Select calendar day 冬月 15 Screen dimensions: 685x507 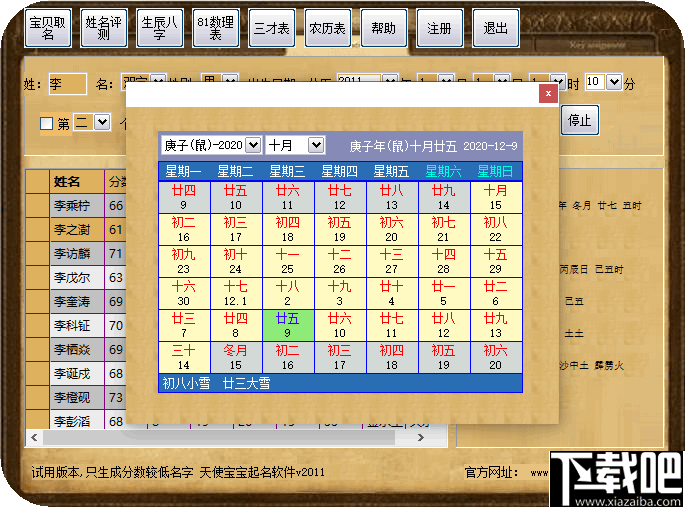[x=236, y=357]
